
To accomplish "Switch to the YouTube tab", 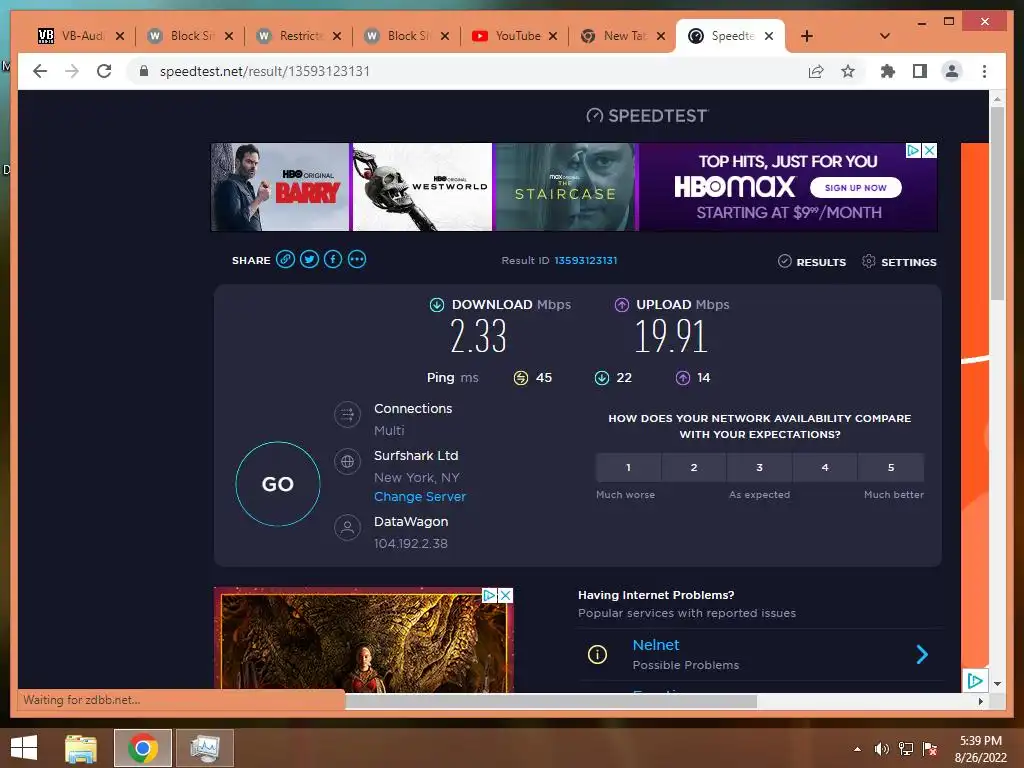I will pyautogui.click(x=515, y=36).
